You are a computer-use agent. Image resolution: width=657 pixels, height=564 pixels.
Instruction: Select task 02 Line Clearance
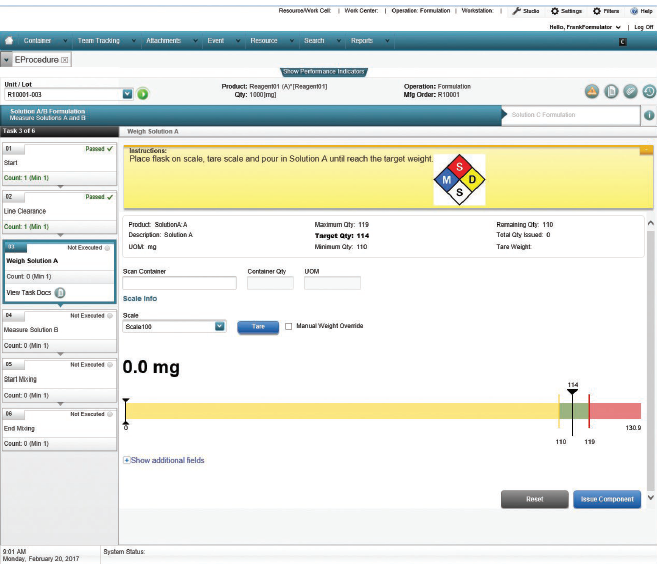(x=59, y=212)
